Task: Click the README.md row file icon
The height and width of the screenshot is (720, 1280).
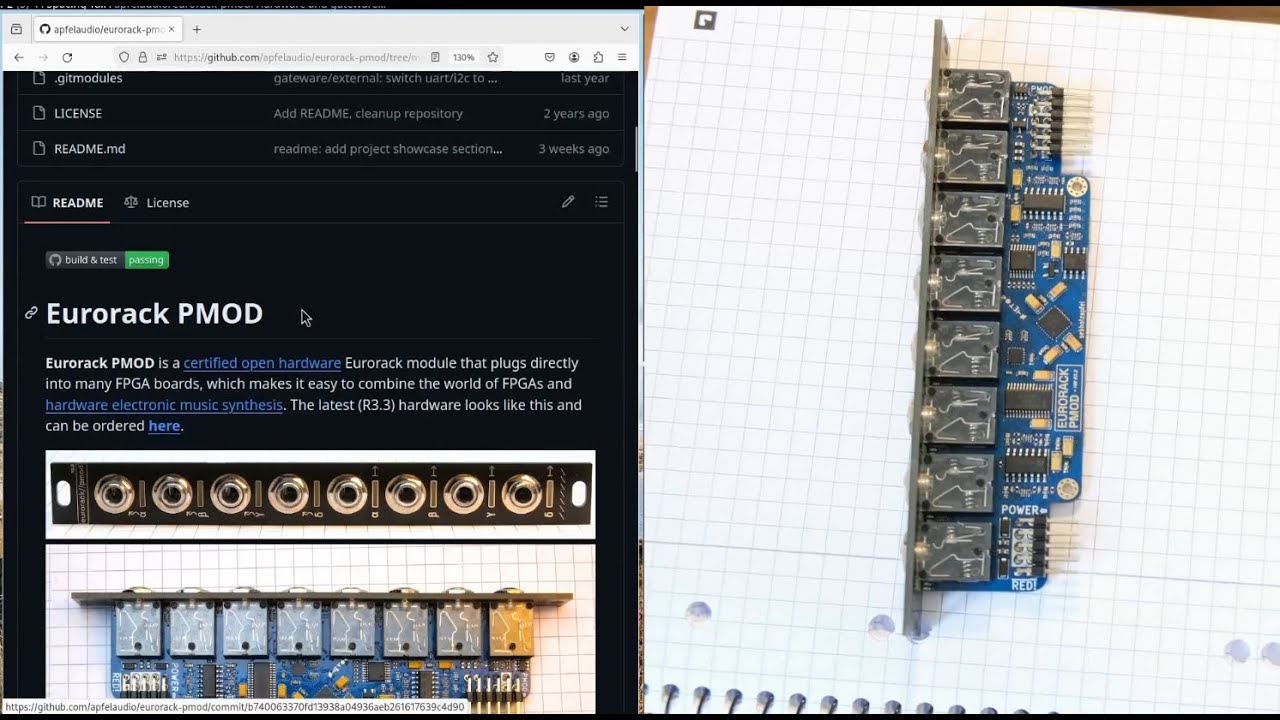Action: 39,148
